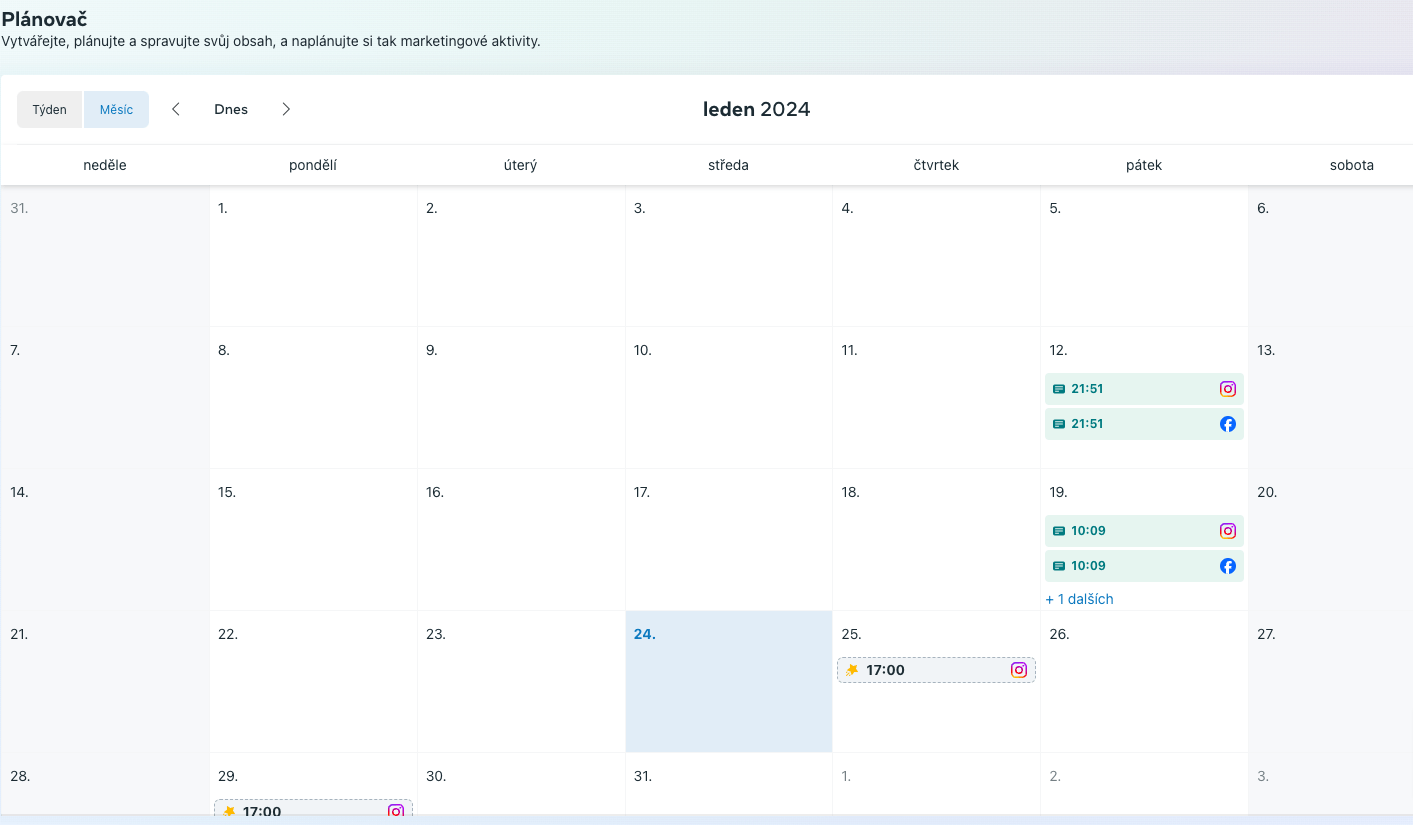Open the 21:51 Facebook post on January 12

(x=1130, y=424)
